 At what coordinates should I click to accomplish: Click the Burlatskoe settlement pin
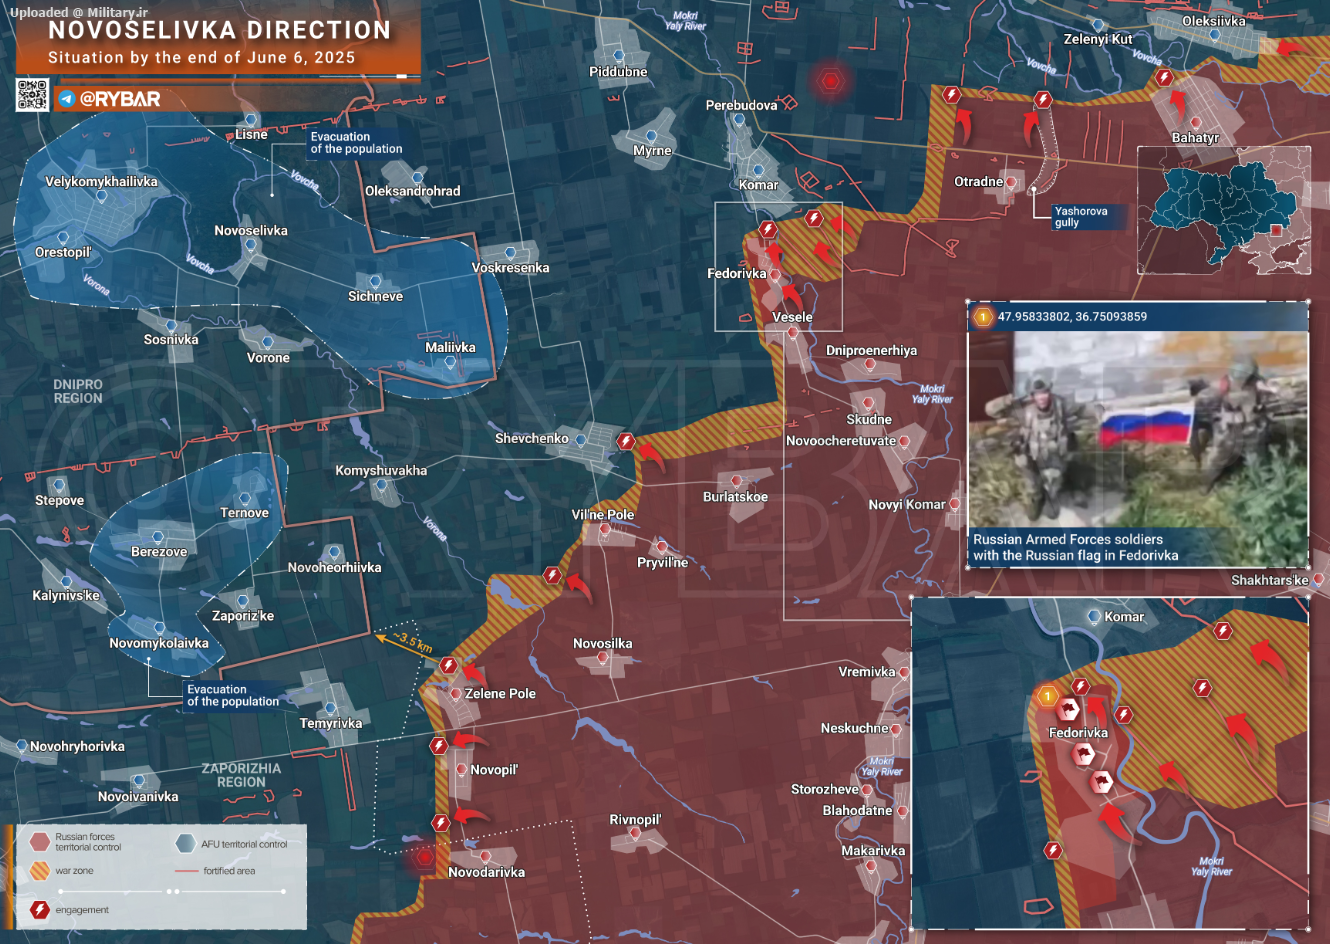pos(737,482)
